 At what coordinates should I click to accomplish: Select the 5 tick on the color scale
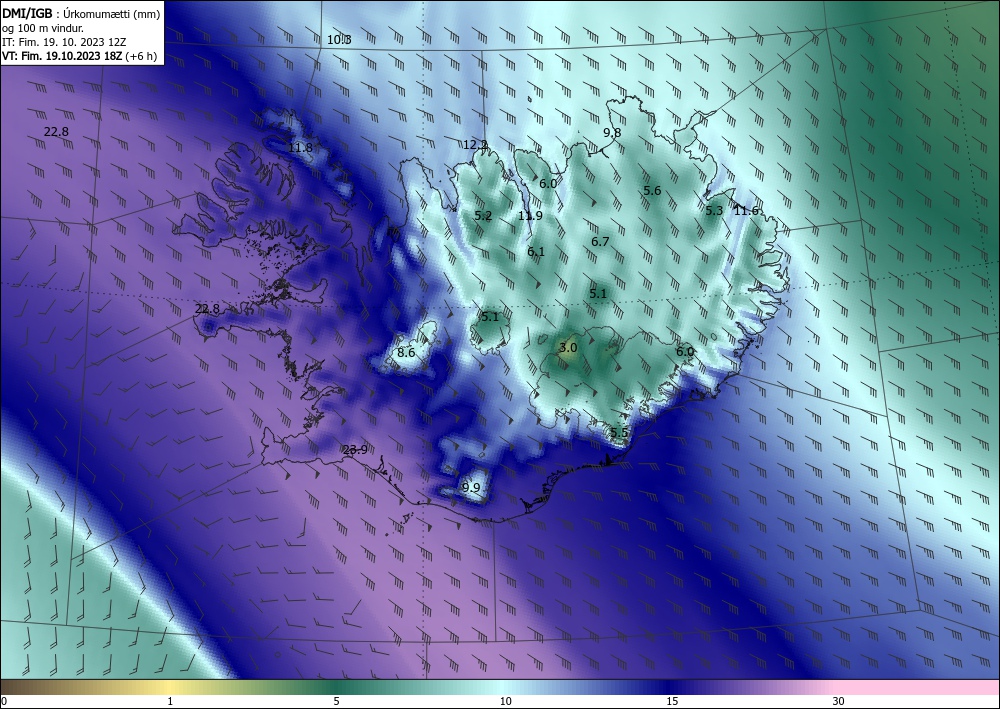tap(336, 702)
